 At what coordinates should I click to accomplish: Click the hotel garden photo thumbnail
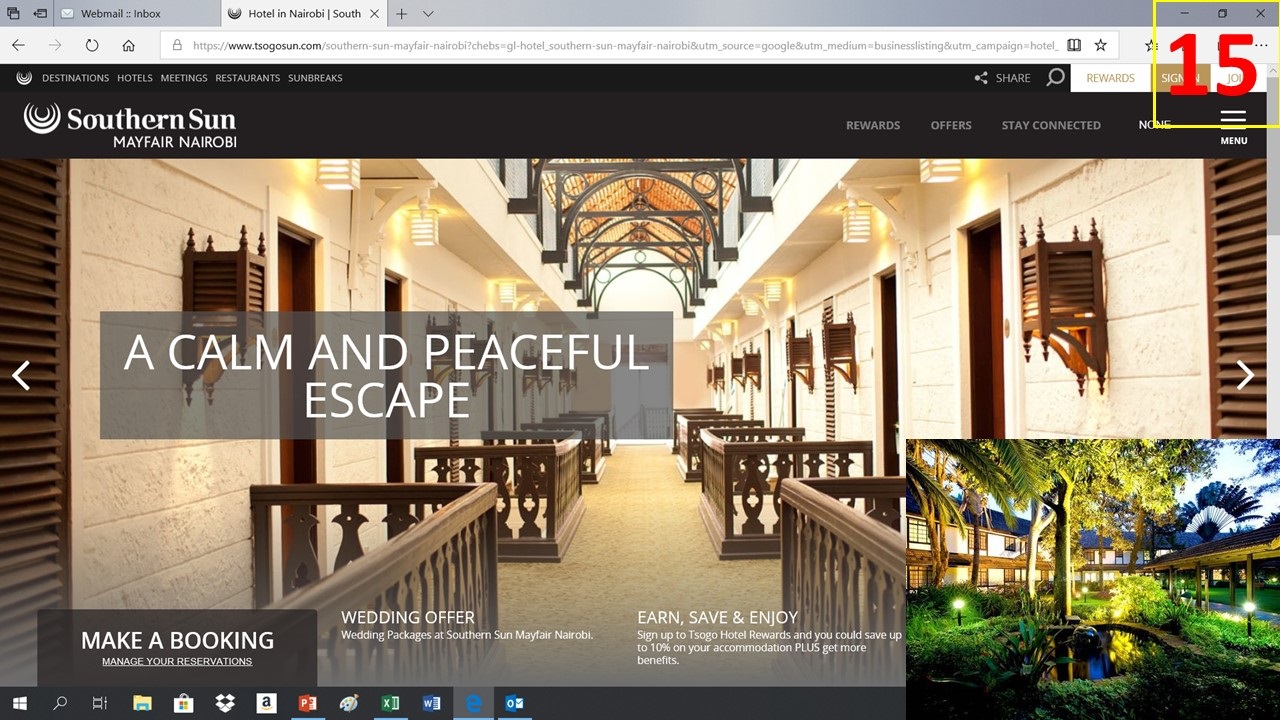[1093, 579]
